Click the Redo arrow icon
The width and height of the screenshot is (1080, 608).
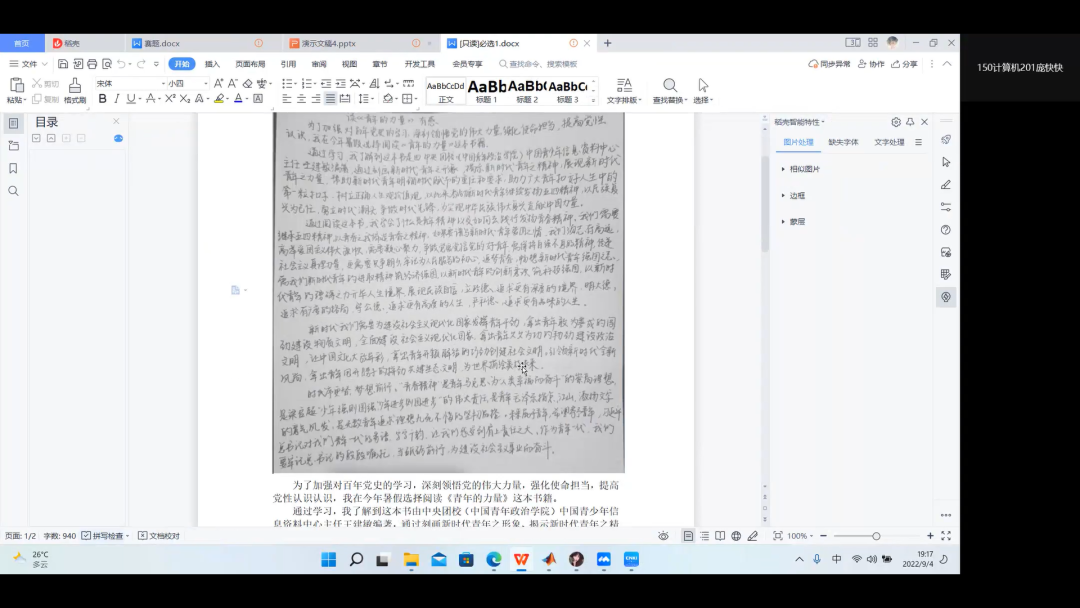[141, 64]
